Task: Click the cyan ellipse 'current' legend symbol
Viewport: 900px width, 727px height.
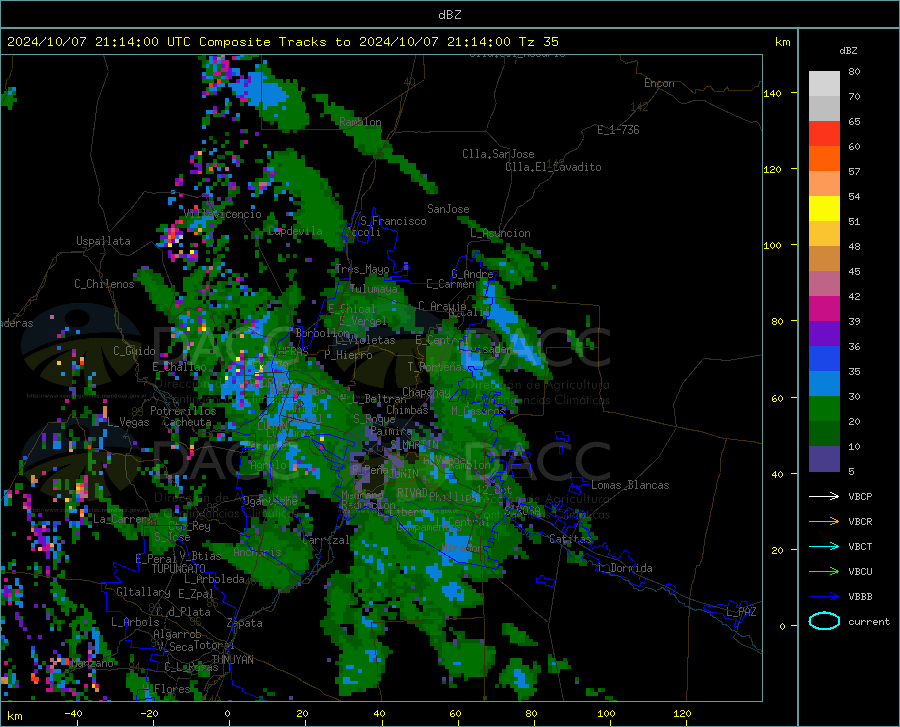Action: pyautogui.click(x=824, y=621)
